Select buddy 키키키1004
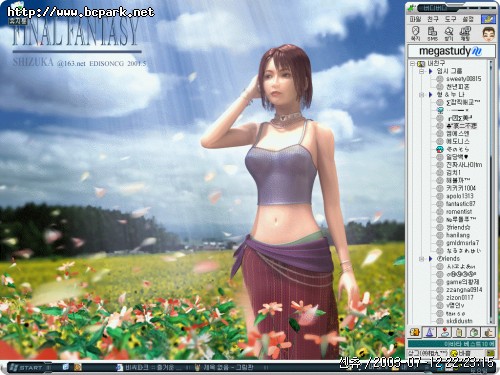 (x=461, y=188)
